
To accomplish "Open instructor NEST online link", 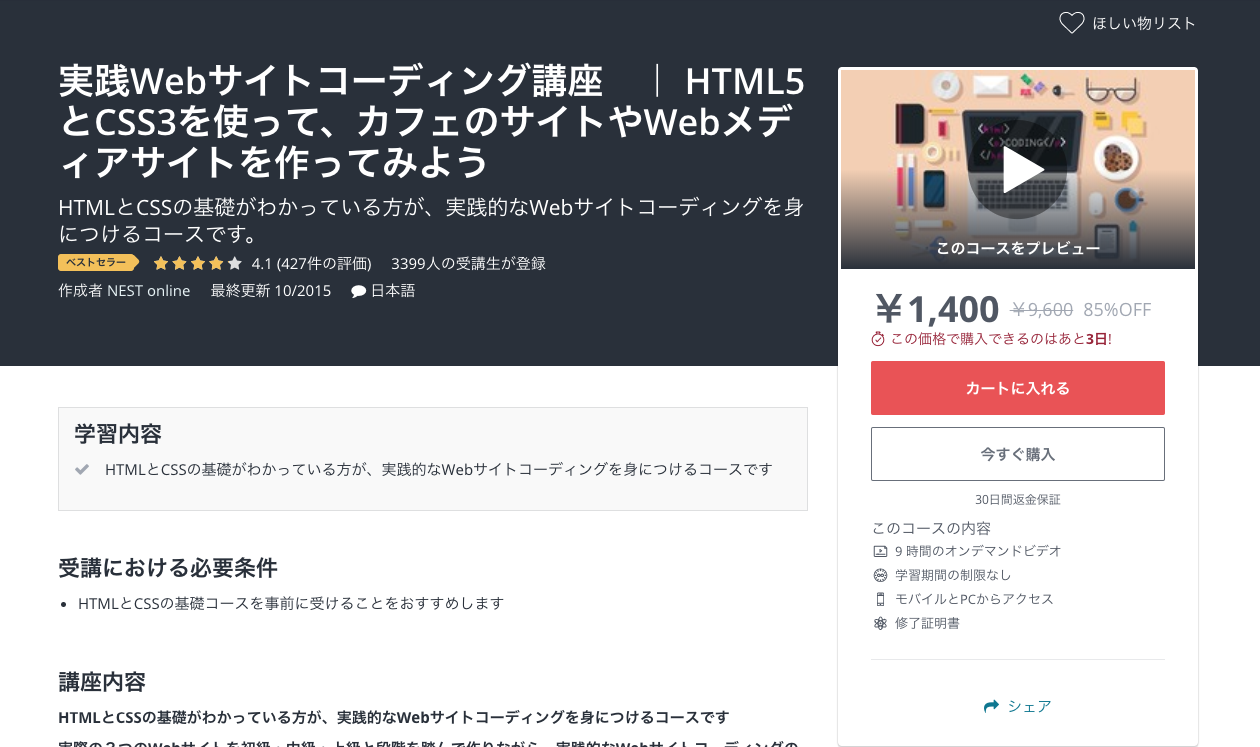I will (x=149, y=291).
